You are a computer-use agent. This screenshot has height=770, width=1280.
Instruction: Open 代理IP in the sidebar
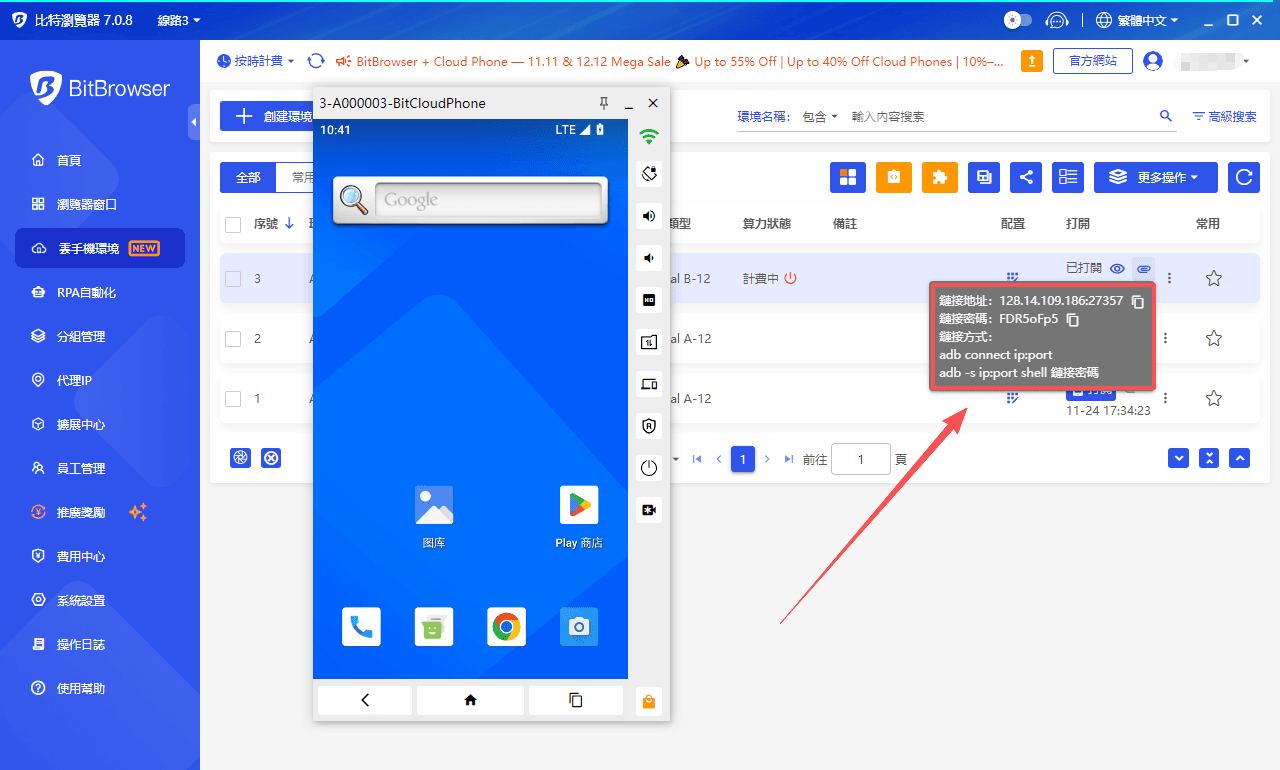(74, 380)
